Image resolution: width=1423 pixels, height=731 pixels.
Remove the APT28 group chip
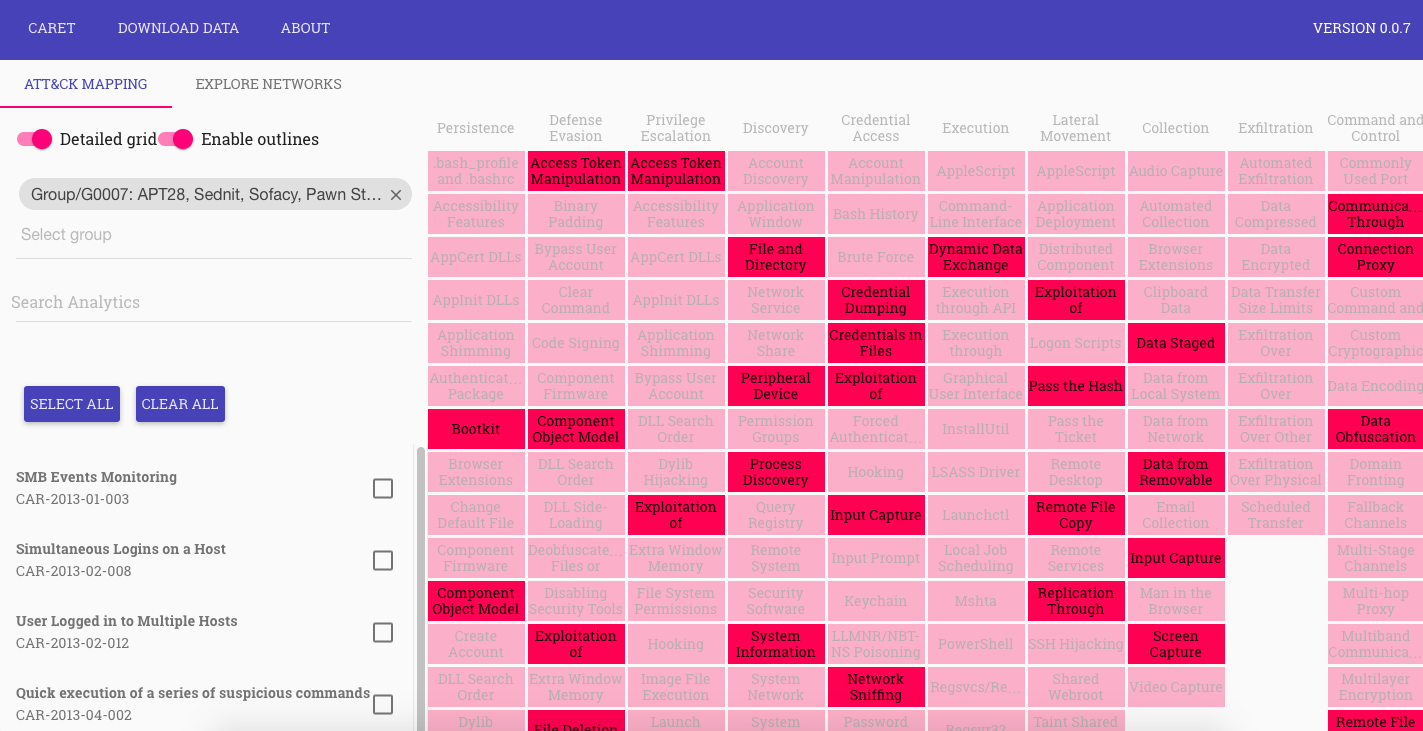tap(395, 195)
